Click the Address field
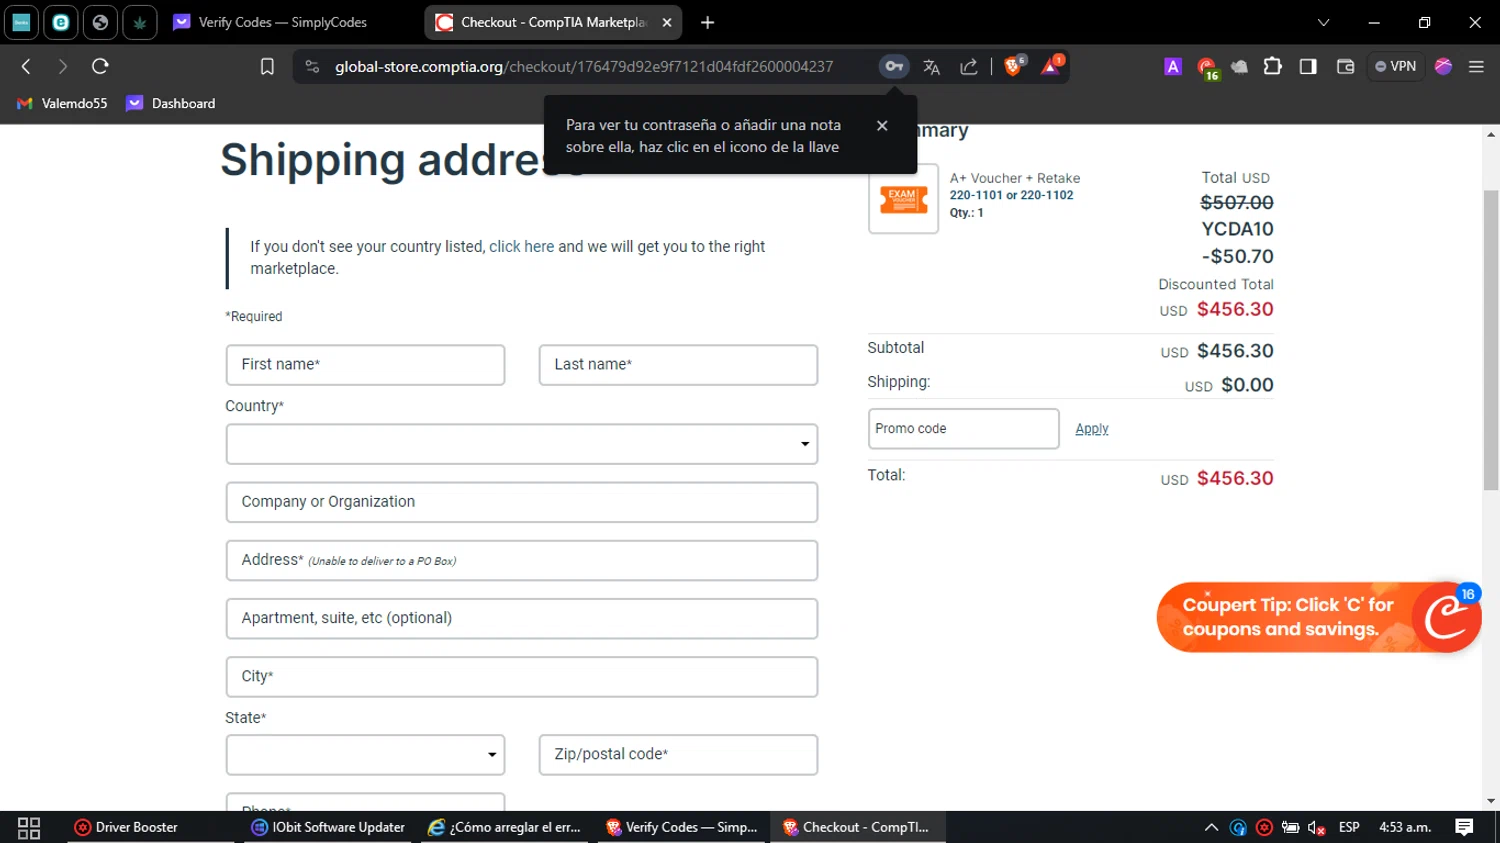 521,560
